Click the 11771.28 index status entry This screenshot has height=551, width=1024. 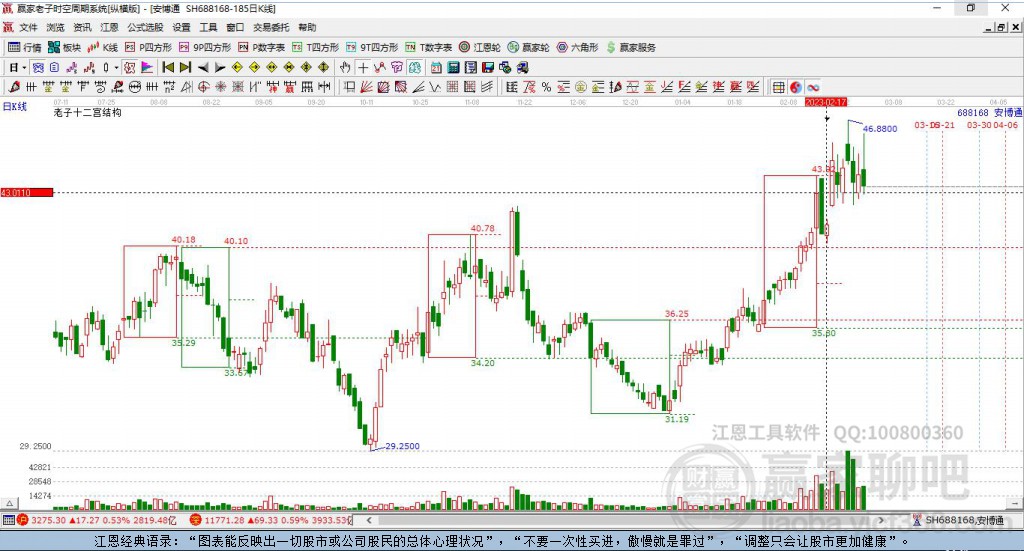pos(271,520)
